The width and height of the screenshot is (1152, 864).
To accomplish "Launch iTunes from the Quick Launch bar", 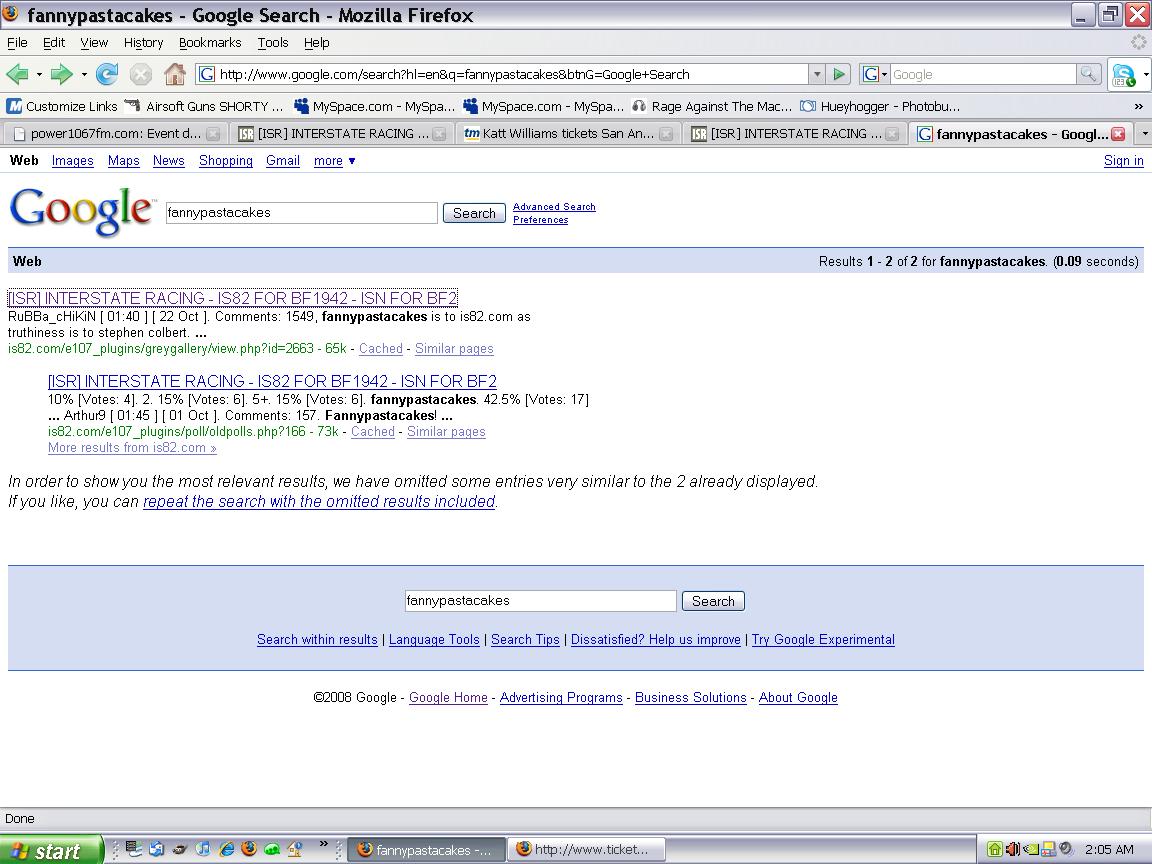I will pyautogui.click(x=203, y=849).
